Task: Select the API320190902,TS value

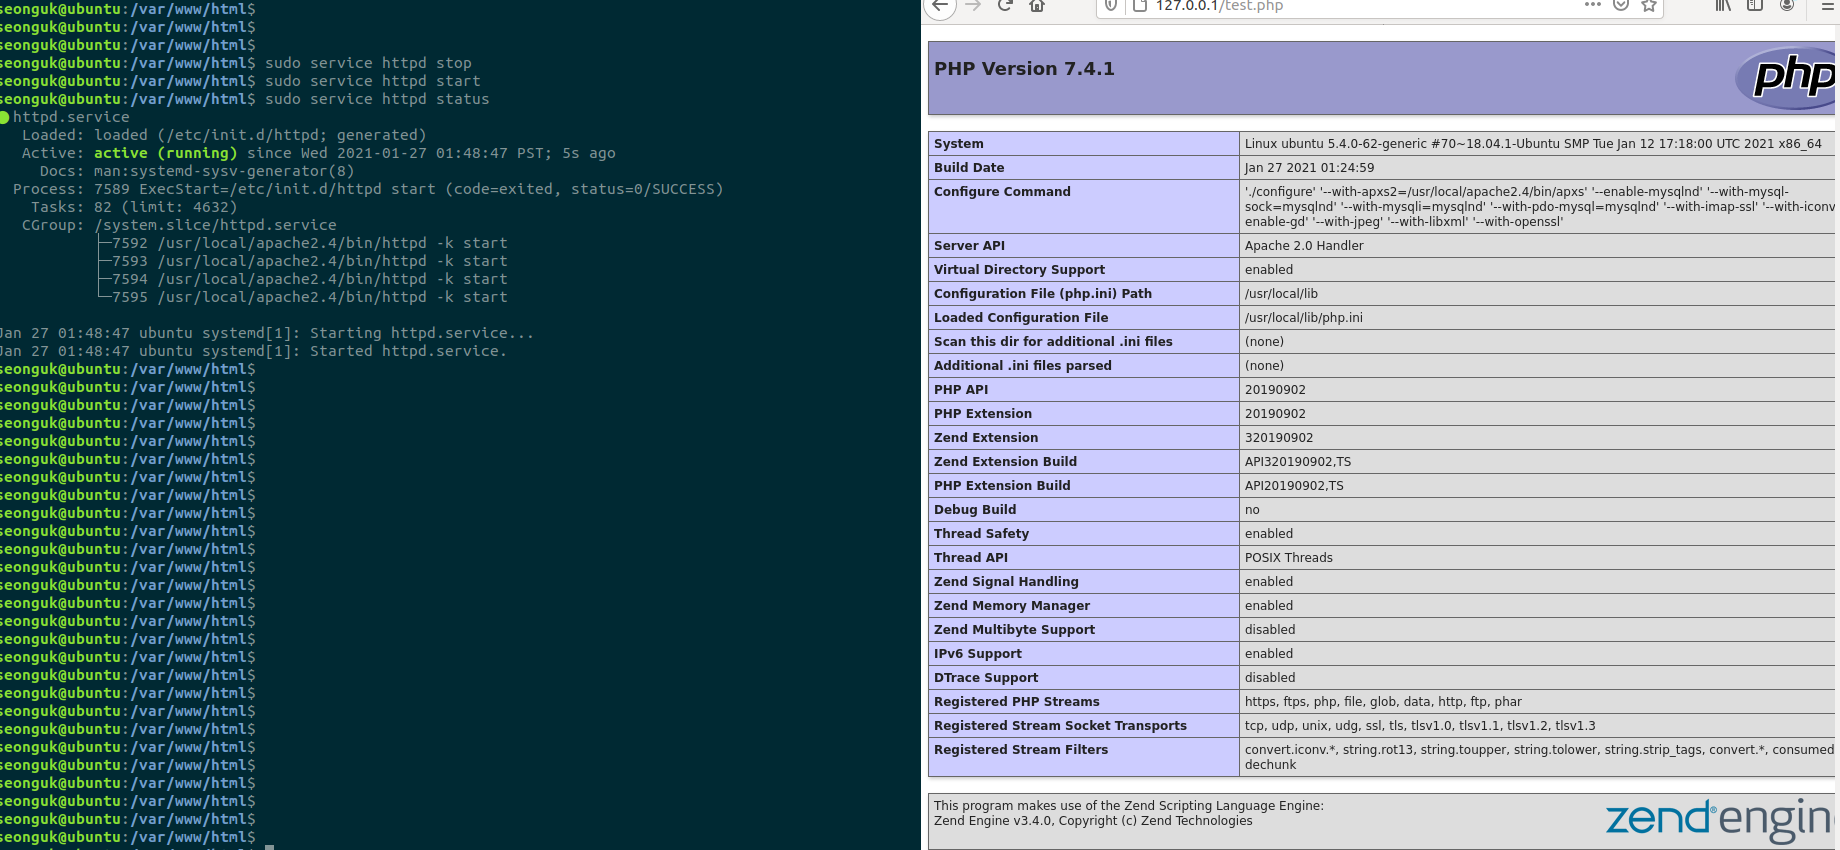Action: (1297, 462)
